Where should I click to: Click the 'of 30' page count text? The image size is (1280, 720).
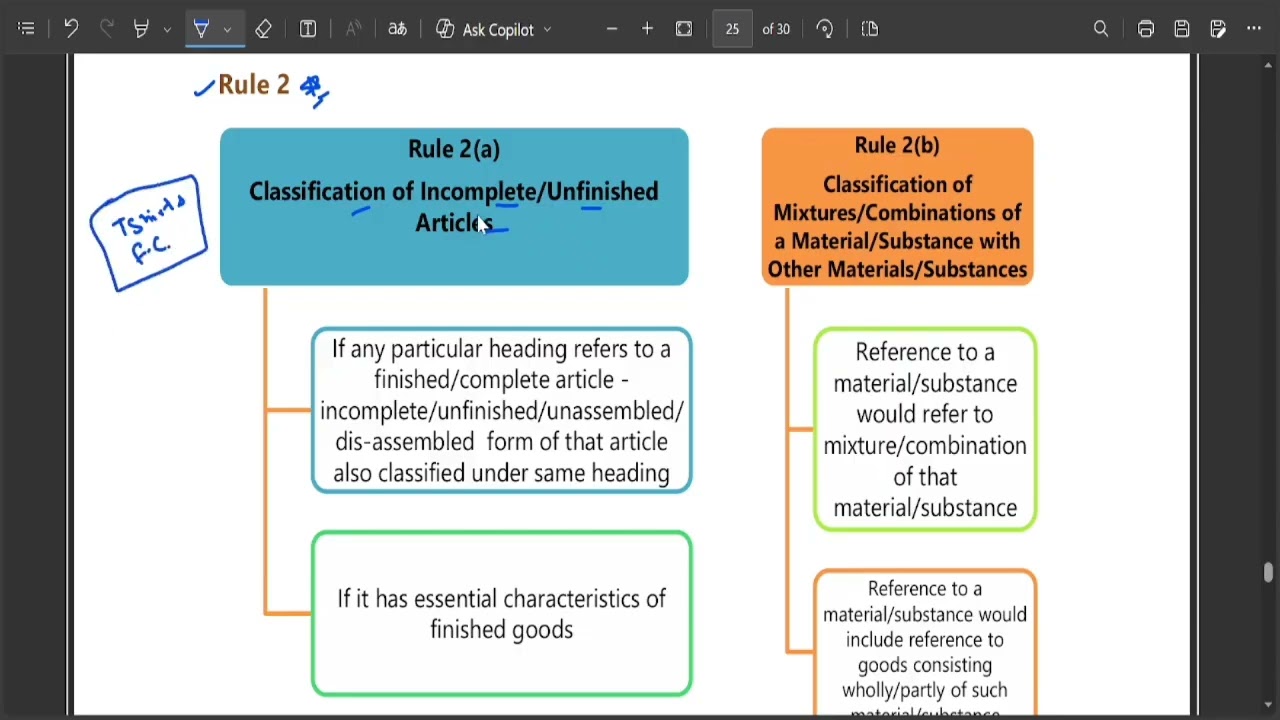[776, 29]
